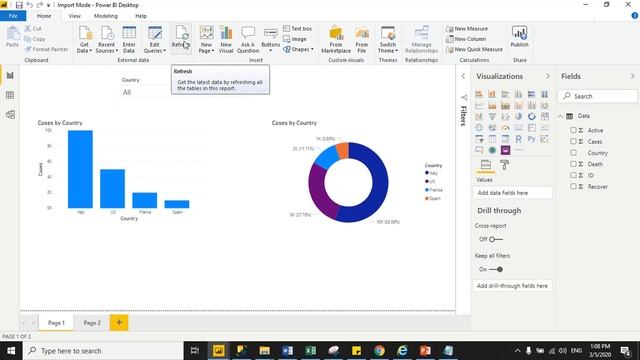Viewport: 640px width, 360px height.
Task: Click From Marketplace custom visuals
Action: tap(336, 40)
